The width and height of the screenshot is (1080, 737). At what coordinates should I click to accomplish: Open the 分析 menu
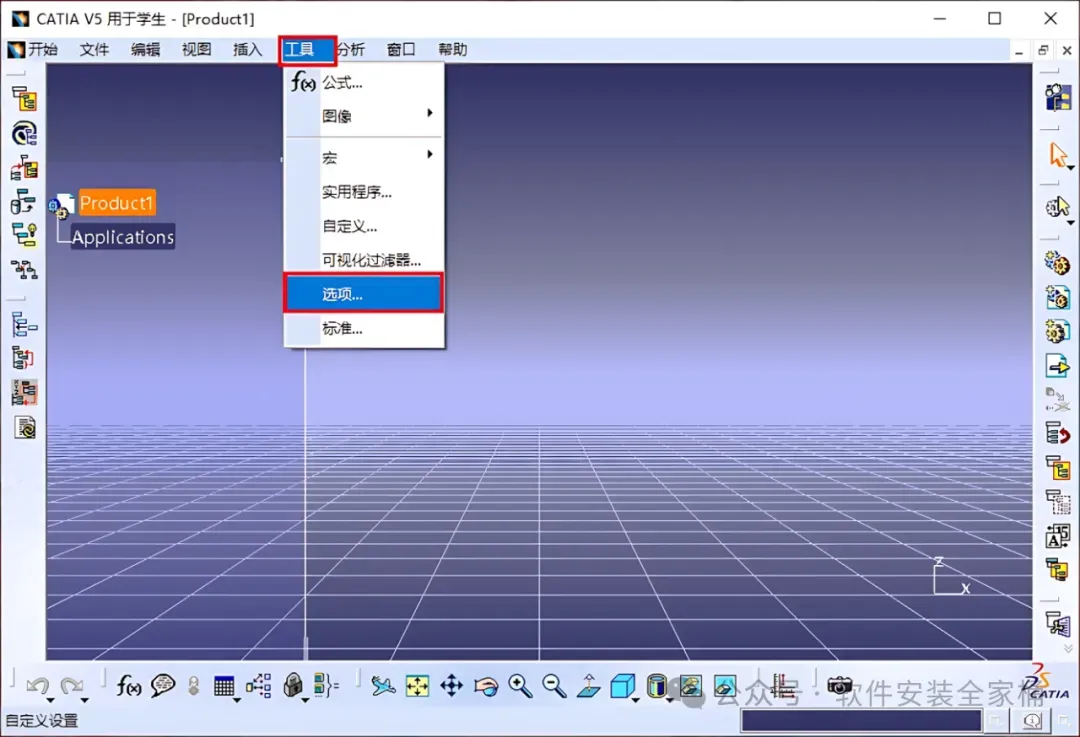pyautogui.click(x=351, y=50)
